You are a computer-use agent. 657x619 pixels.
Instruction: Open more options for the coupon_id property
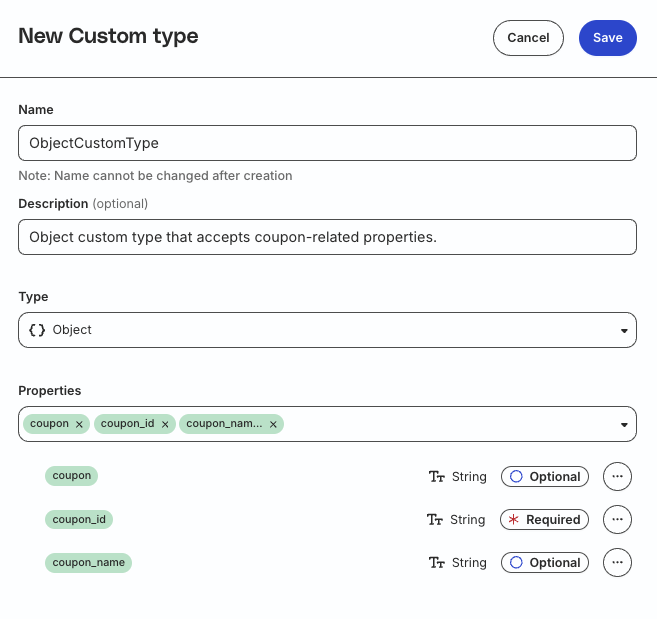click(x=617, y=520)
